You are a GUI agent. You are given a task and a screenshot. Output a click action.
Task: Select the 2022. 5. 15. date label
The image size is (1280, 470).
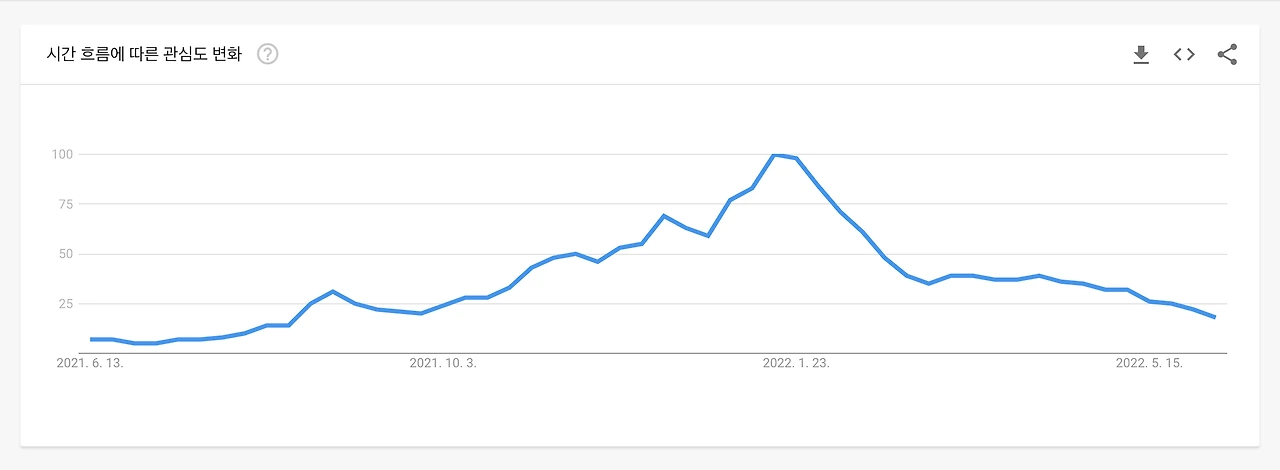pos(1149,364)
